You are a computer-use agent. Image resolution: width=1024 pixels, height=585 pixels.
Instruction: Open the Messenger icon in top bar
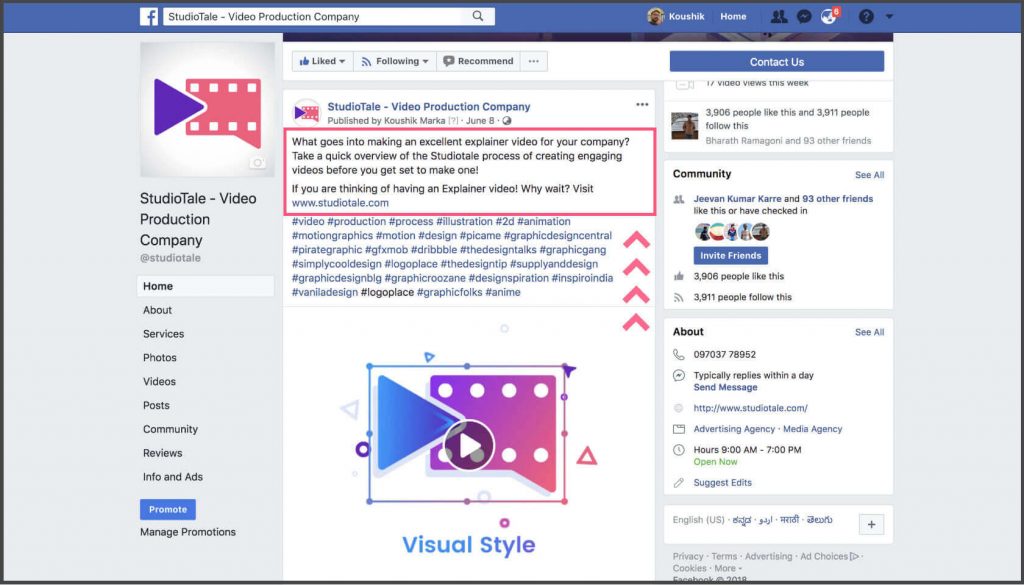[x=804, y=16]
